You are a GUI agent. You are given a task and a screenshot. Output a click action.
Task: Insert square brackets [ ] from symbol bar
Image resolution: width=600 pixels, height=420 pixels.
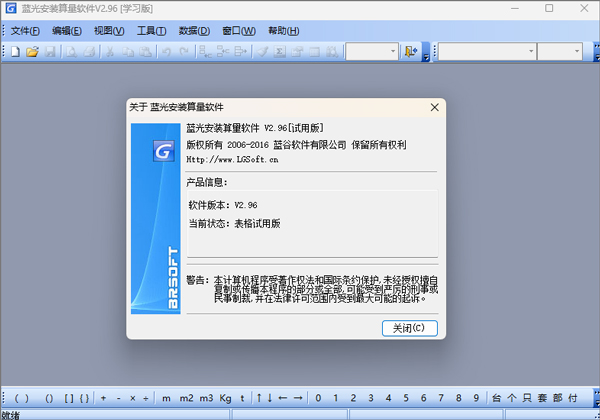[x=69, y=398]
